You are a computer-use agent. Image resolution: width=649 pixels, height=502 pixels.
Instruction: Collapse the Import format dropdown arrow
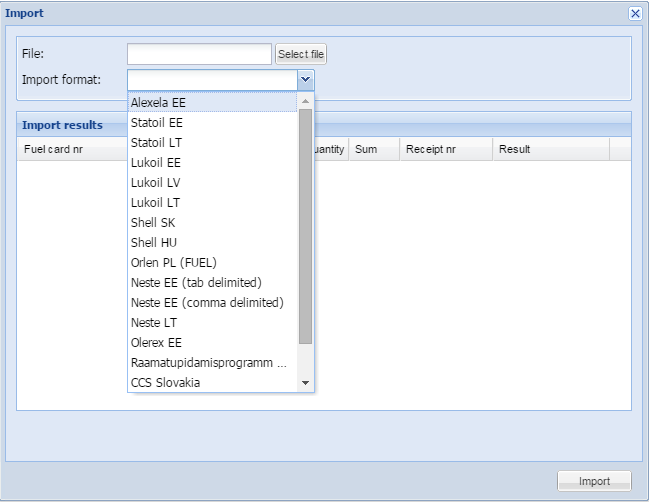coord(306,80)
